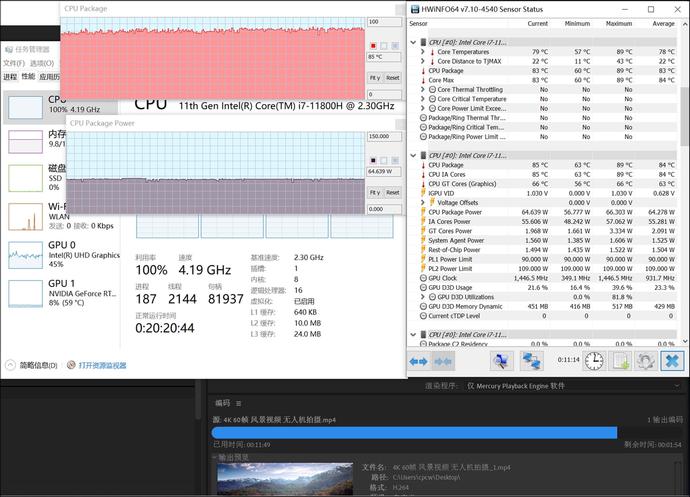The width and height of the screenshot is (690, 497).
Task: Collapse third CPU [#0] group near bottom
Action: (x=413, y=335)
